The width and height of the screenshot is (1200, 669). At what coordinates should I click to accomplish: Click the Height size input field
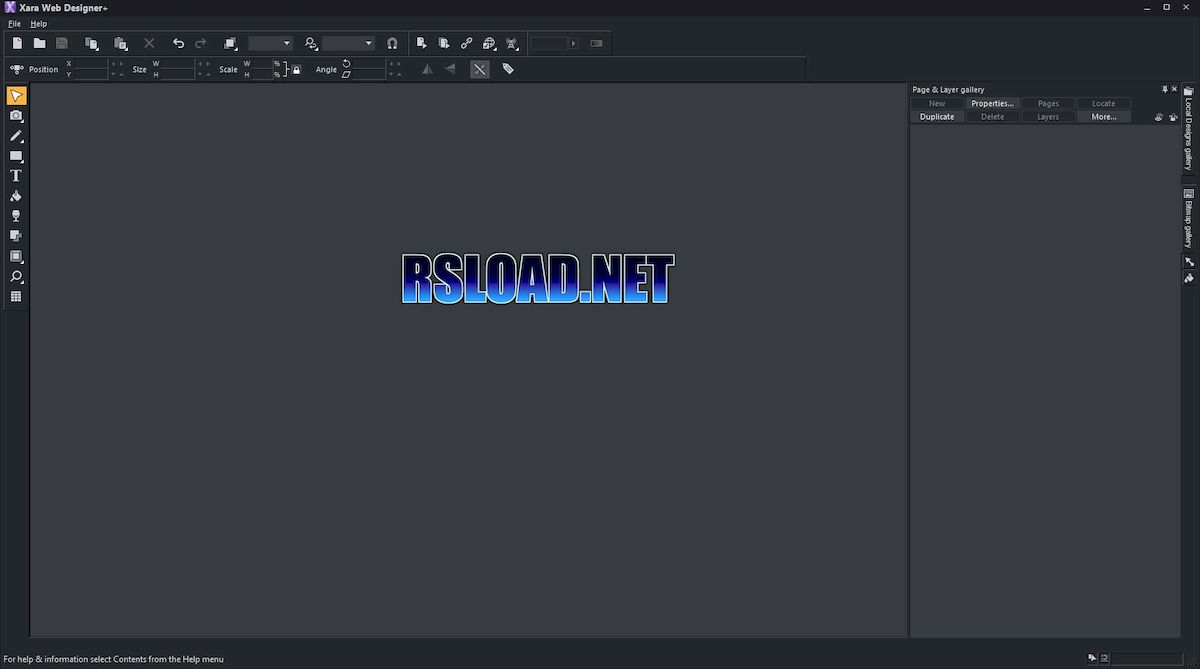point(178,75)
